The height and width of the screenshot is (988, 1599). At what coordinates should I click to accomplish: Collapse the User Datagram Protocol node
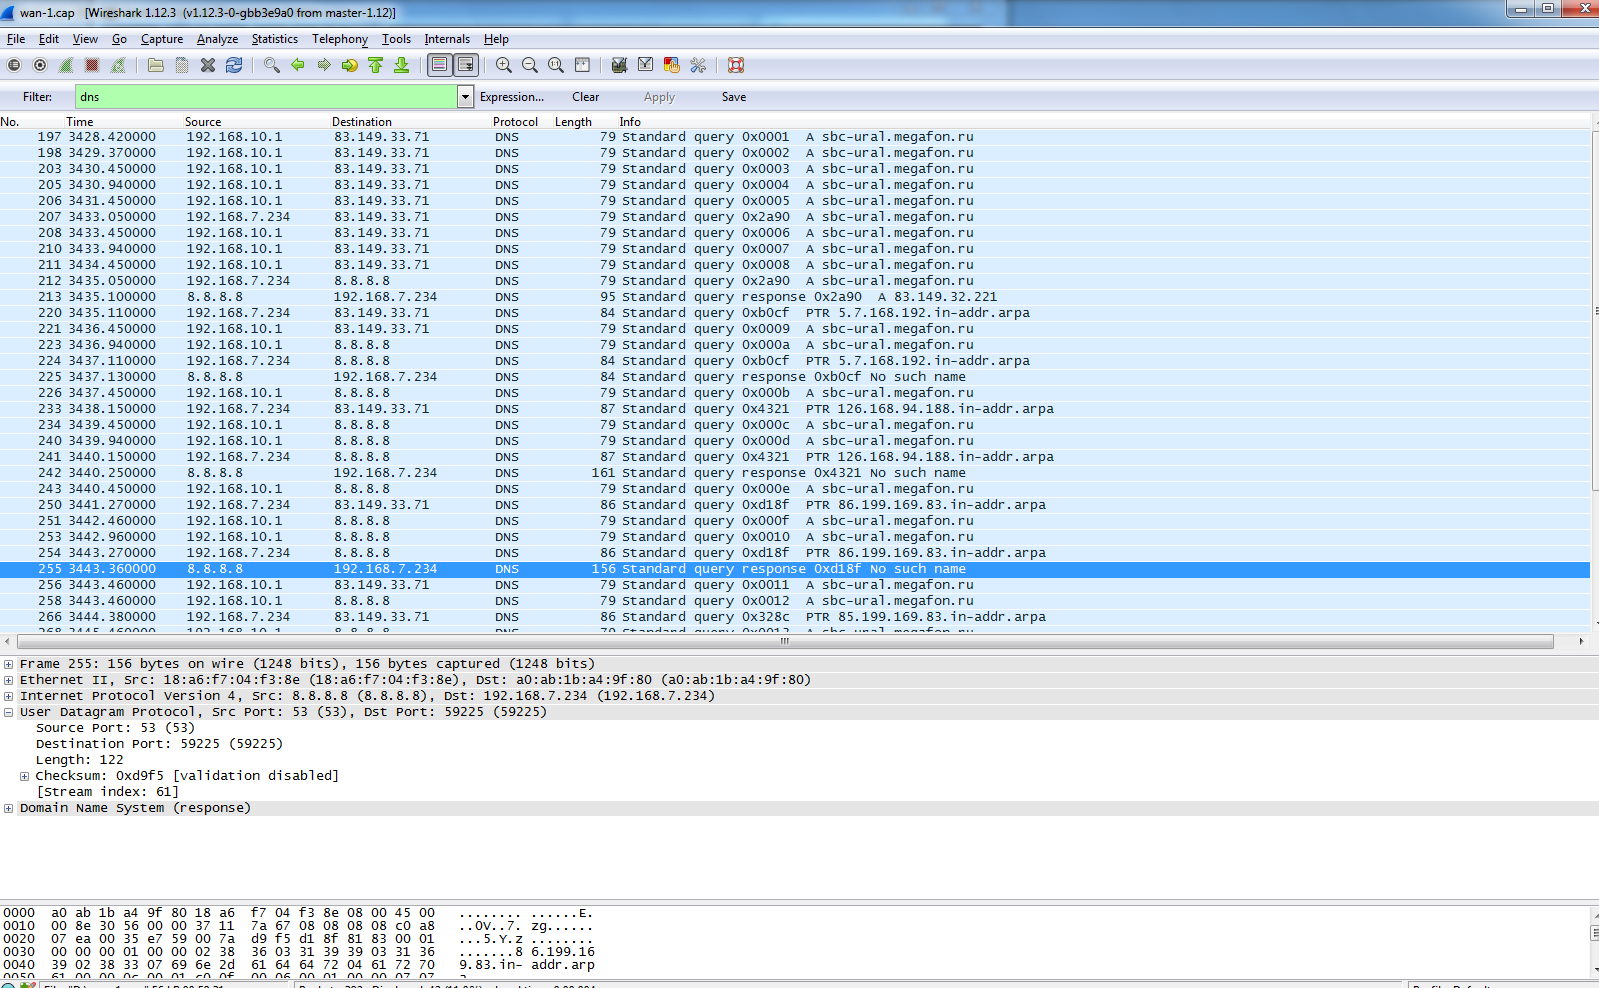(8, 712)
